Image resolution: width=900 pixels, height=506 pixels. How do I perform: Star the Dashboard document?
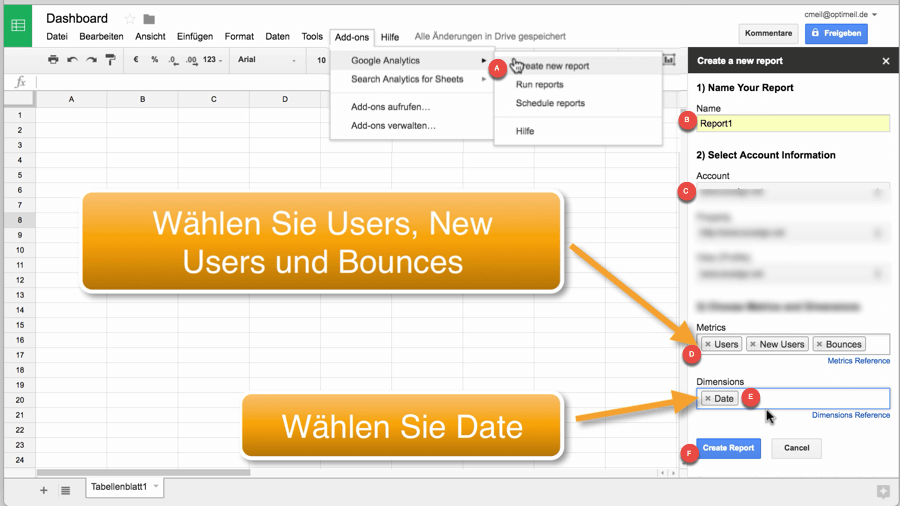(129, 19)
